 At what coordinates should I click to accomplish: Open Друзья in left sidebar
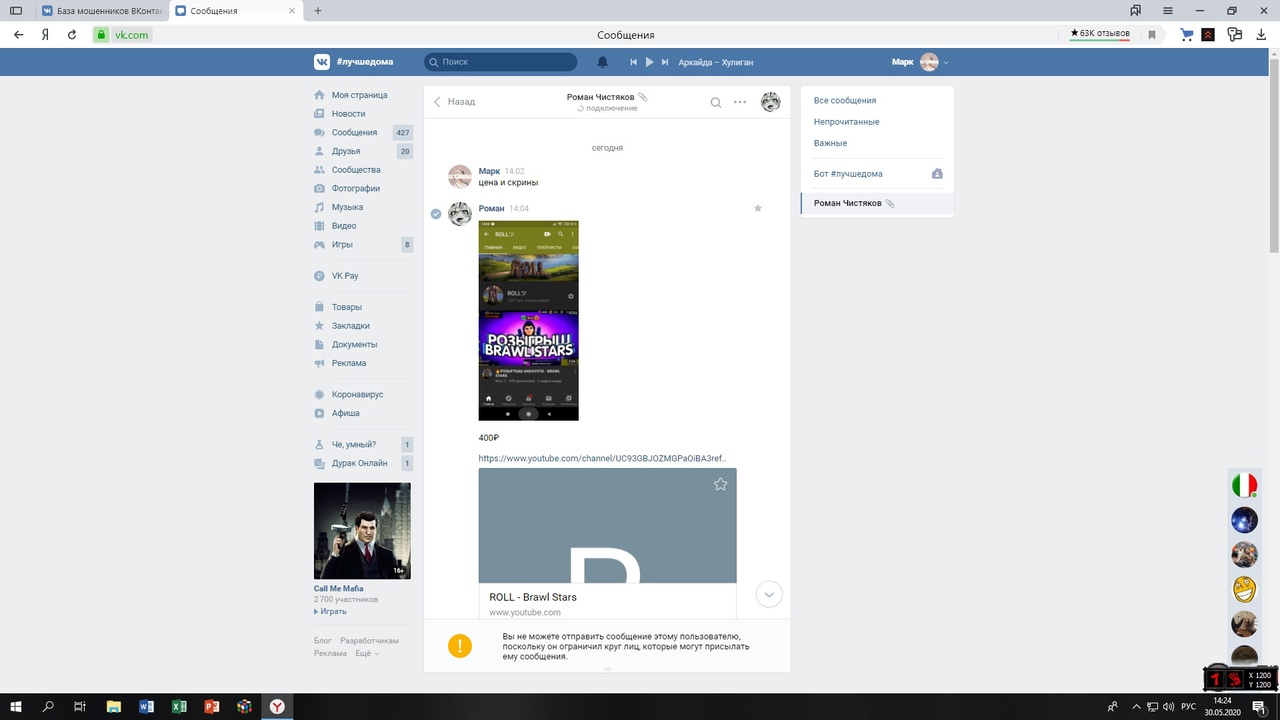(346, 151)
